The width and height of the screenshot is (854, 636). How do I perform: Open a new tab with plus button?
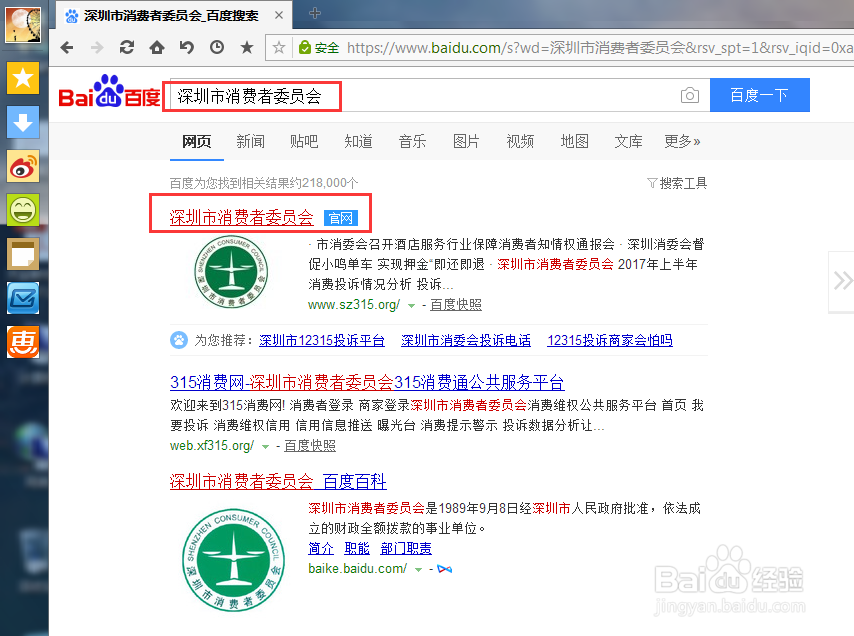click(x=314, y=13)
